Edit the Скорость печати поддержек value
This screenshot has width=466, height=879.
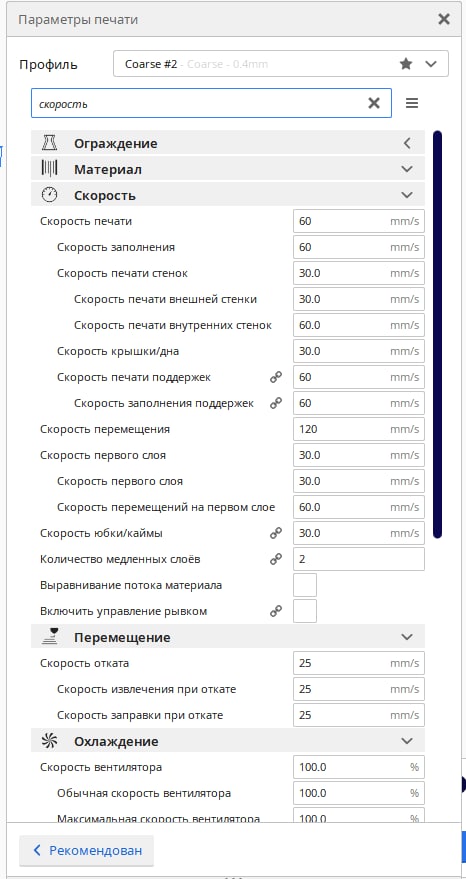pos(359,377)
